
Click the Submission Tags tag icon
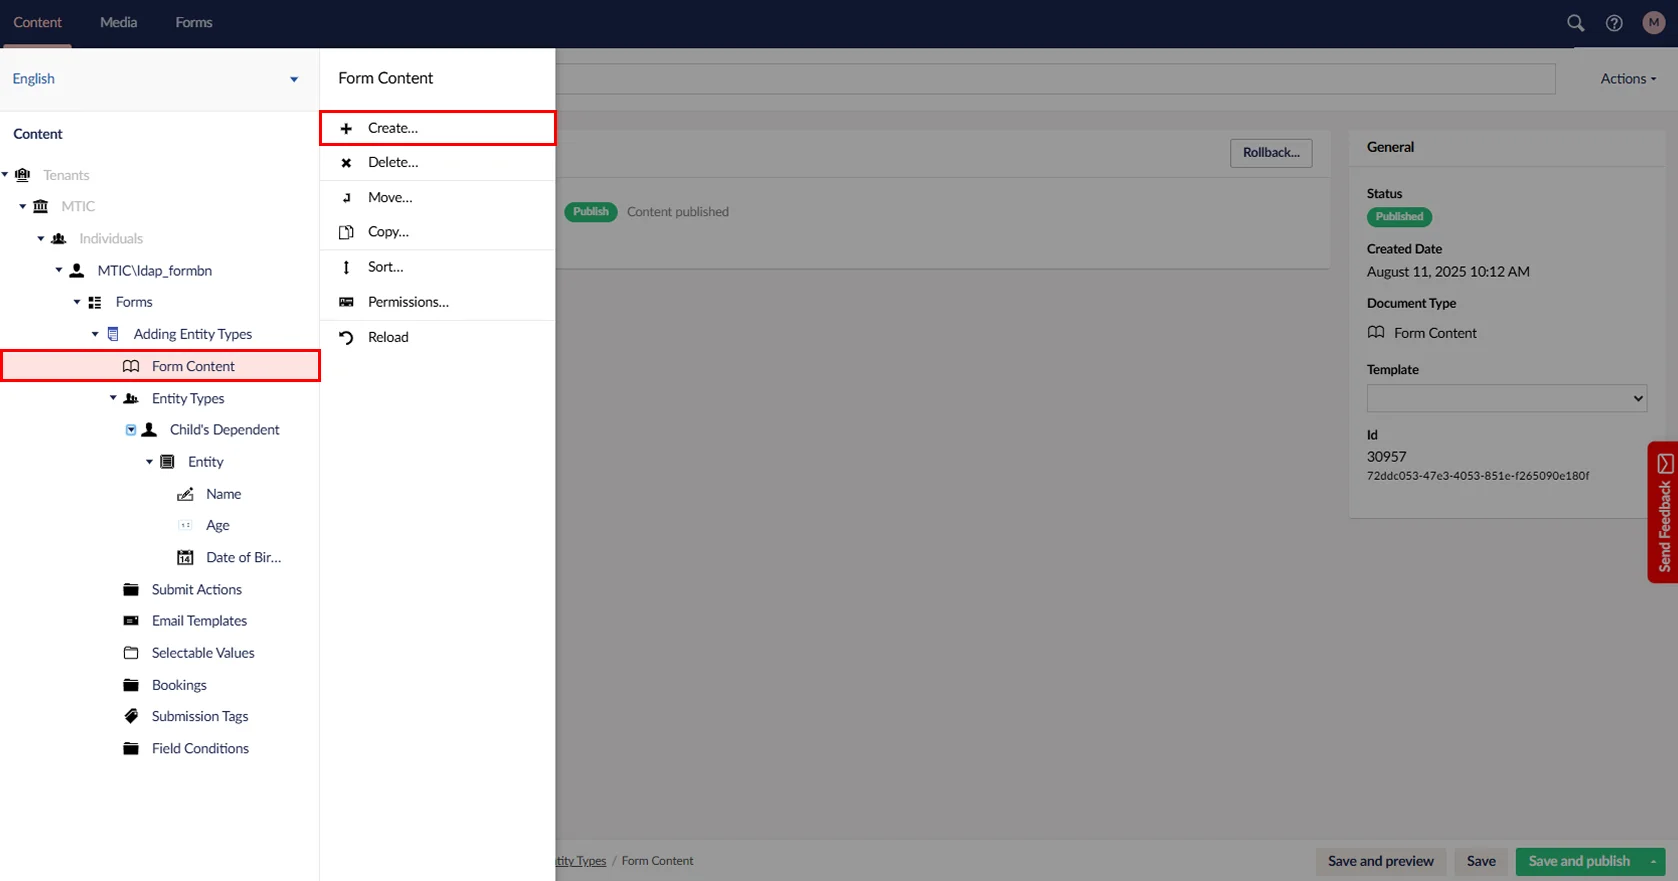[131, 716]
